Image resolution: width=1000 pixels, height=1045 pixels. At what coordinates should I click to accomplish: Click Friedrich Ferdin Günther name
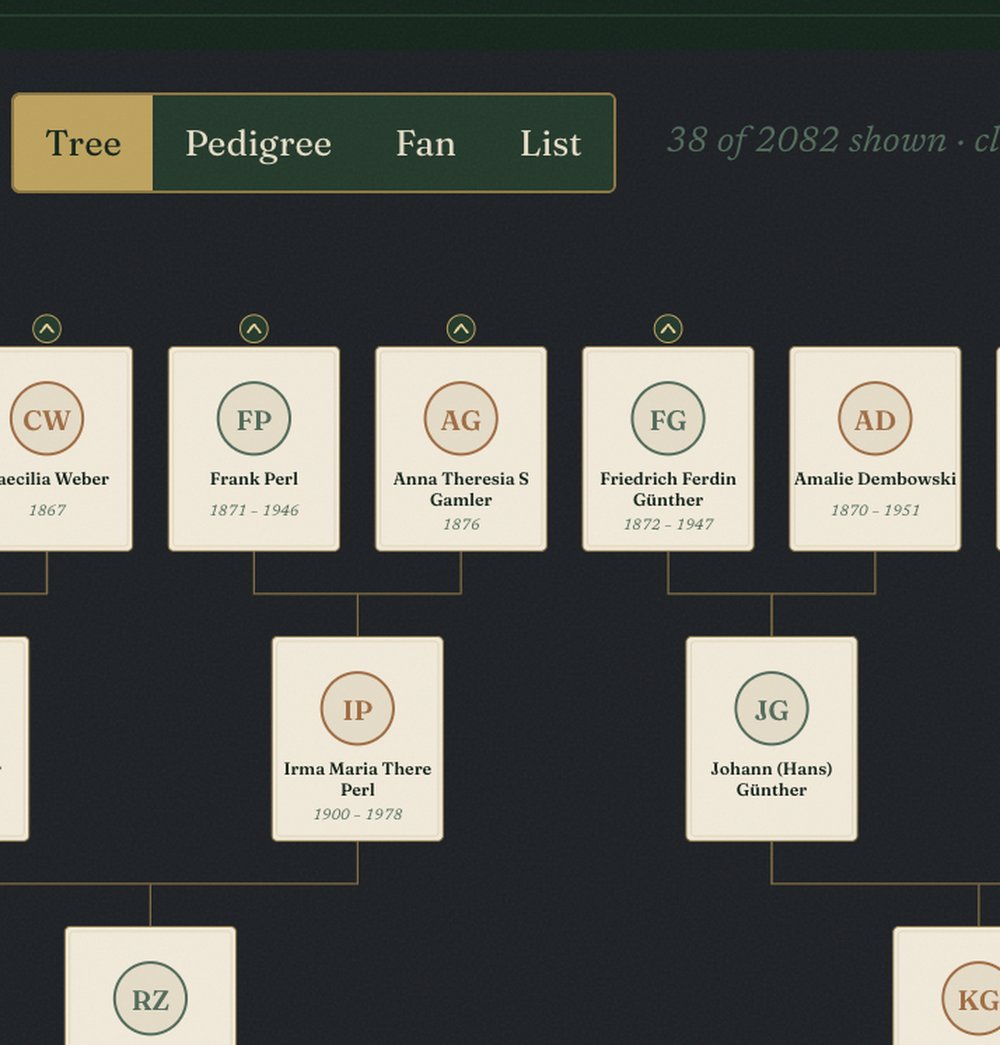[668, 489]
